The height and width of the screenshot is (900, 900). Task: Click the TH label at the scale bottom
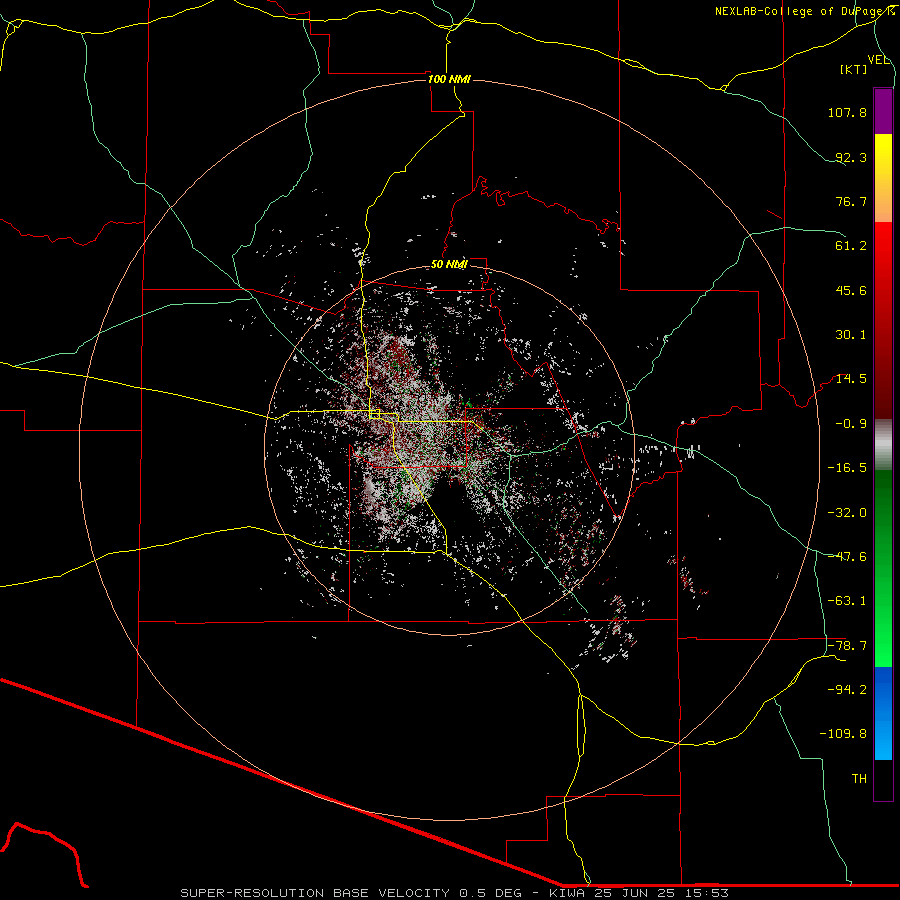(x=859, y=779)
